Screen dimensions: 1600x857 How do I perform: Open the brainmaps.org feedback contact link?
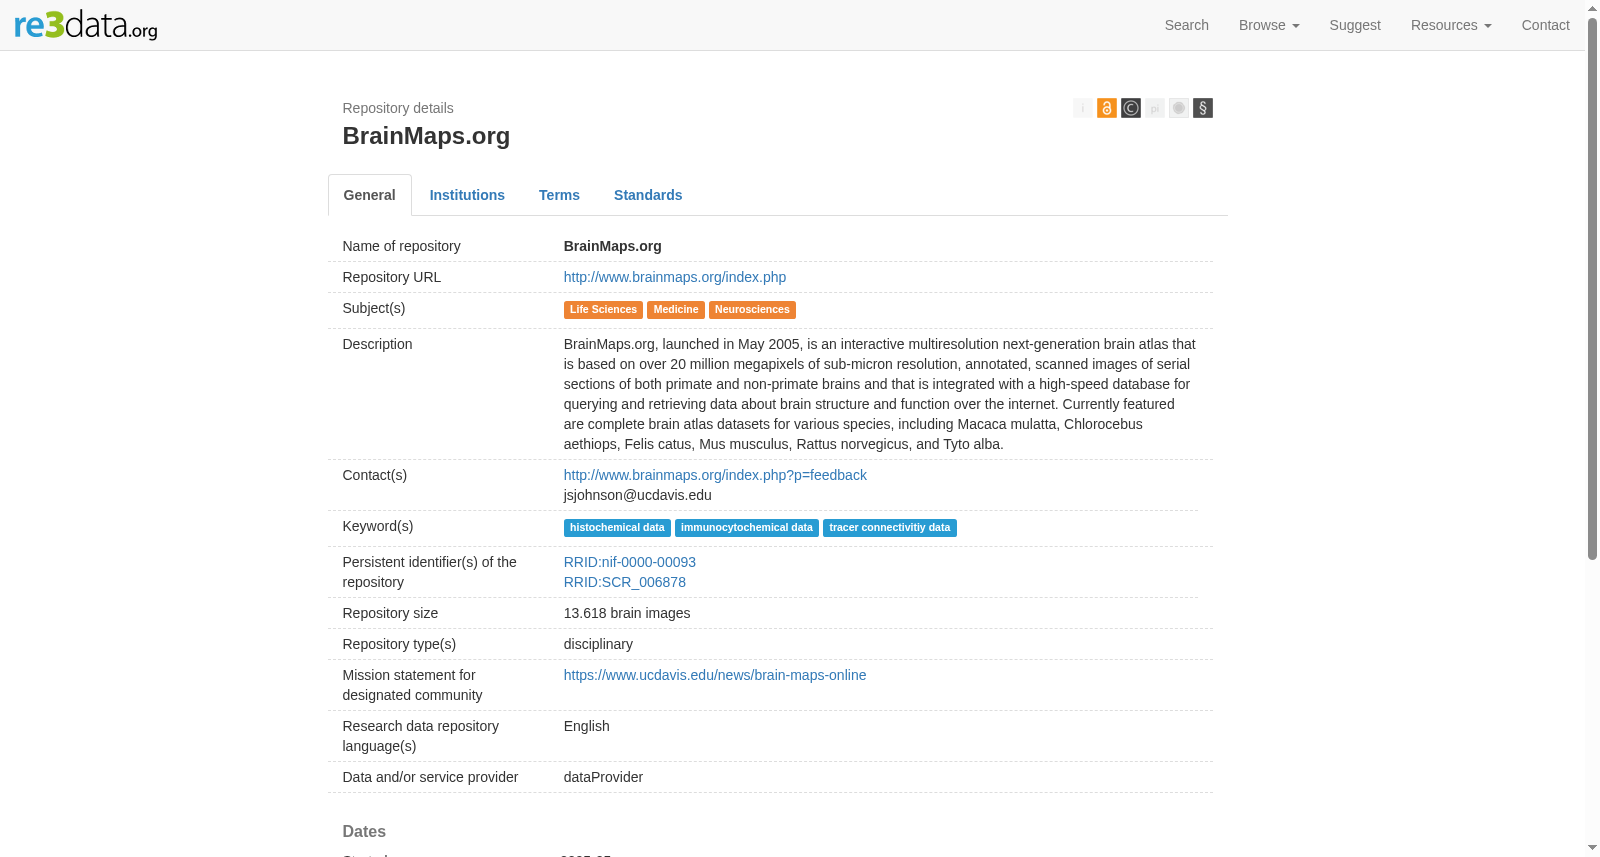[x=715, y=475]
